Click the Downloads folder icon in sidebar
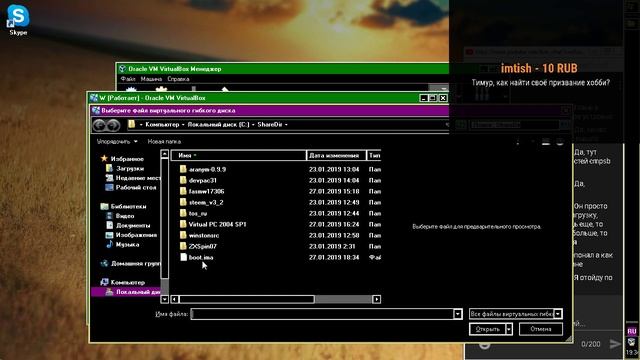This screenshot has height=360, width=640. (109, 168)
